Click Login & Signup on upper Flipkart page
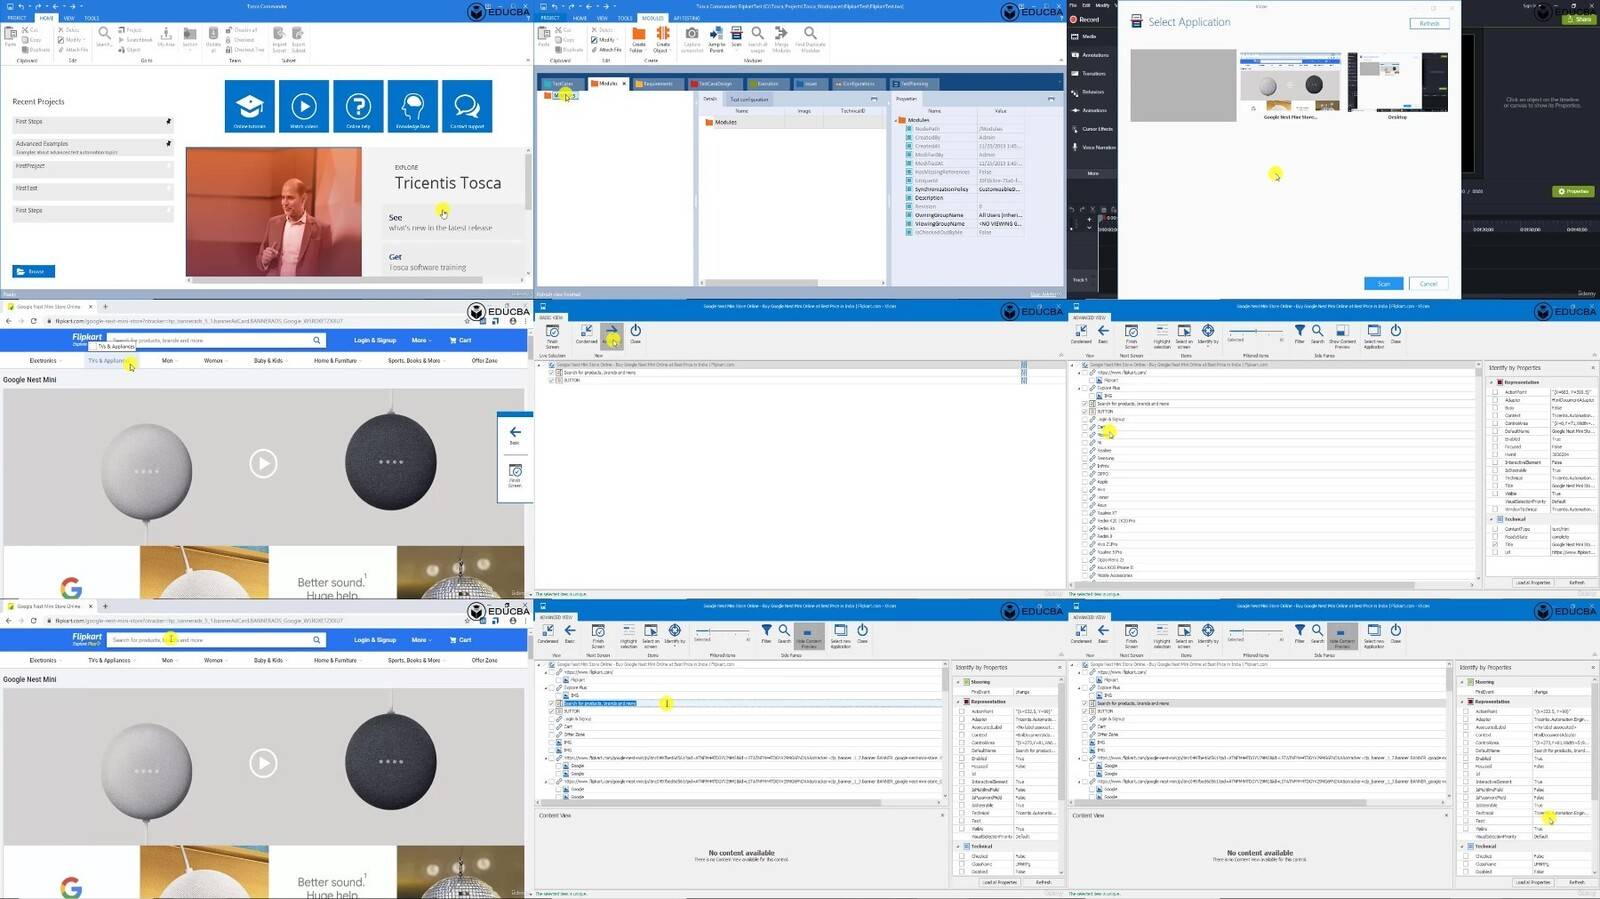 375,340
